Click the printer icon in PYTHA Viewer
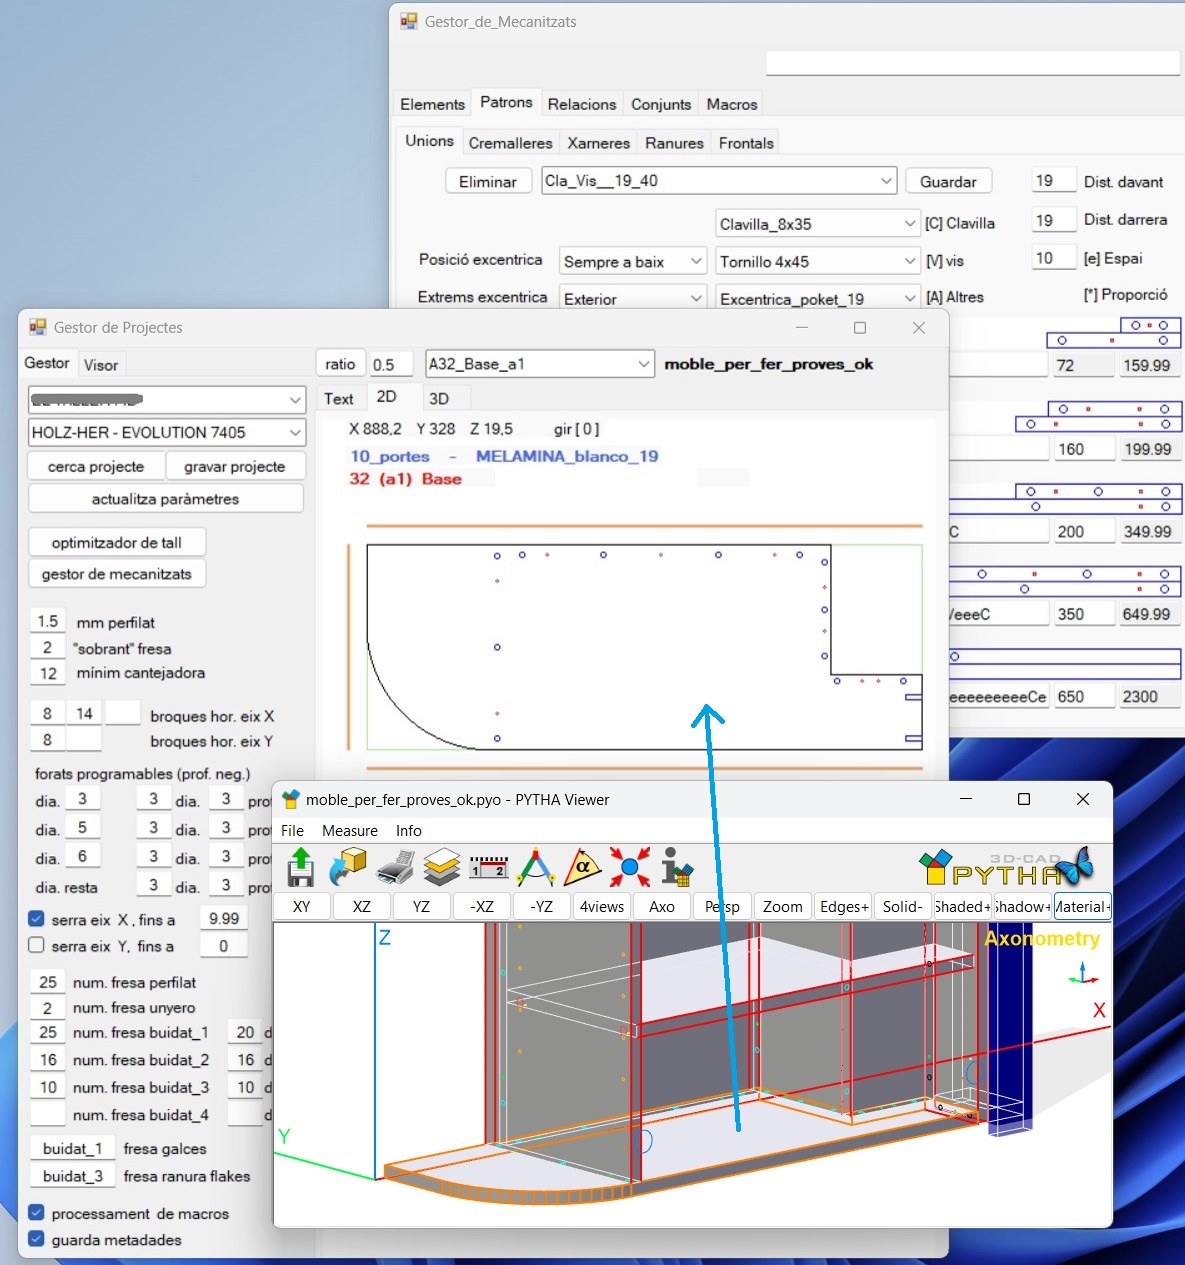This screenshot has height=1265, width=1185. [395, 867]
